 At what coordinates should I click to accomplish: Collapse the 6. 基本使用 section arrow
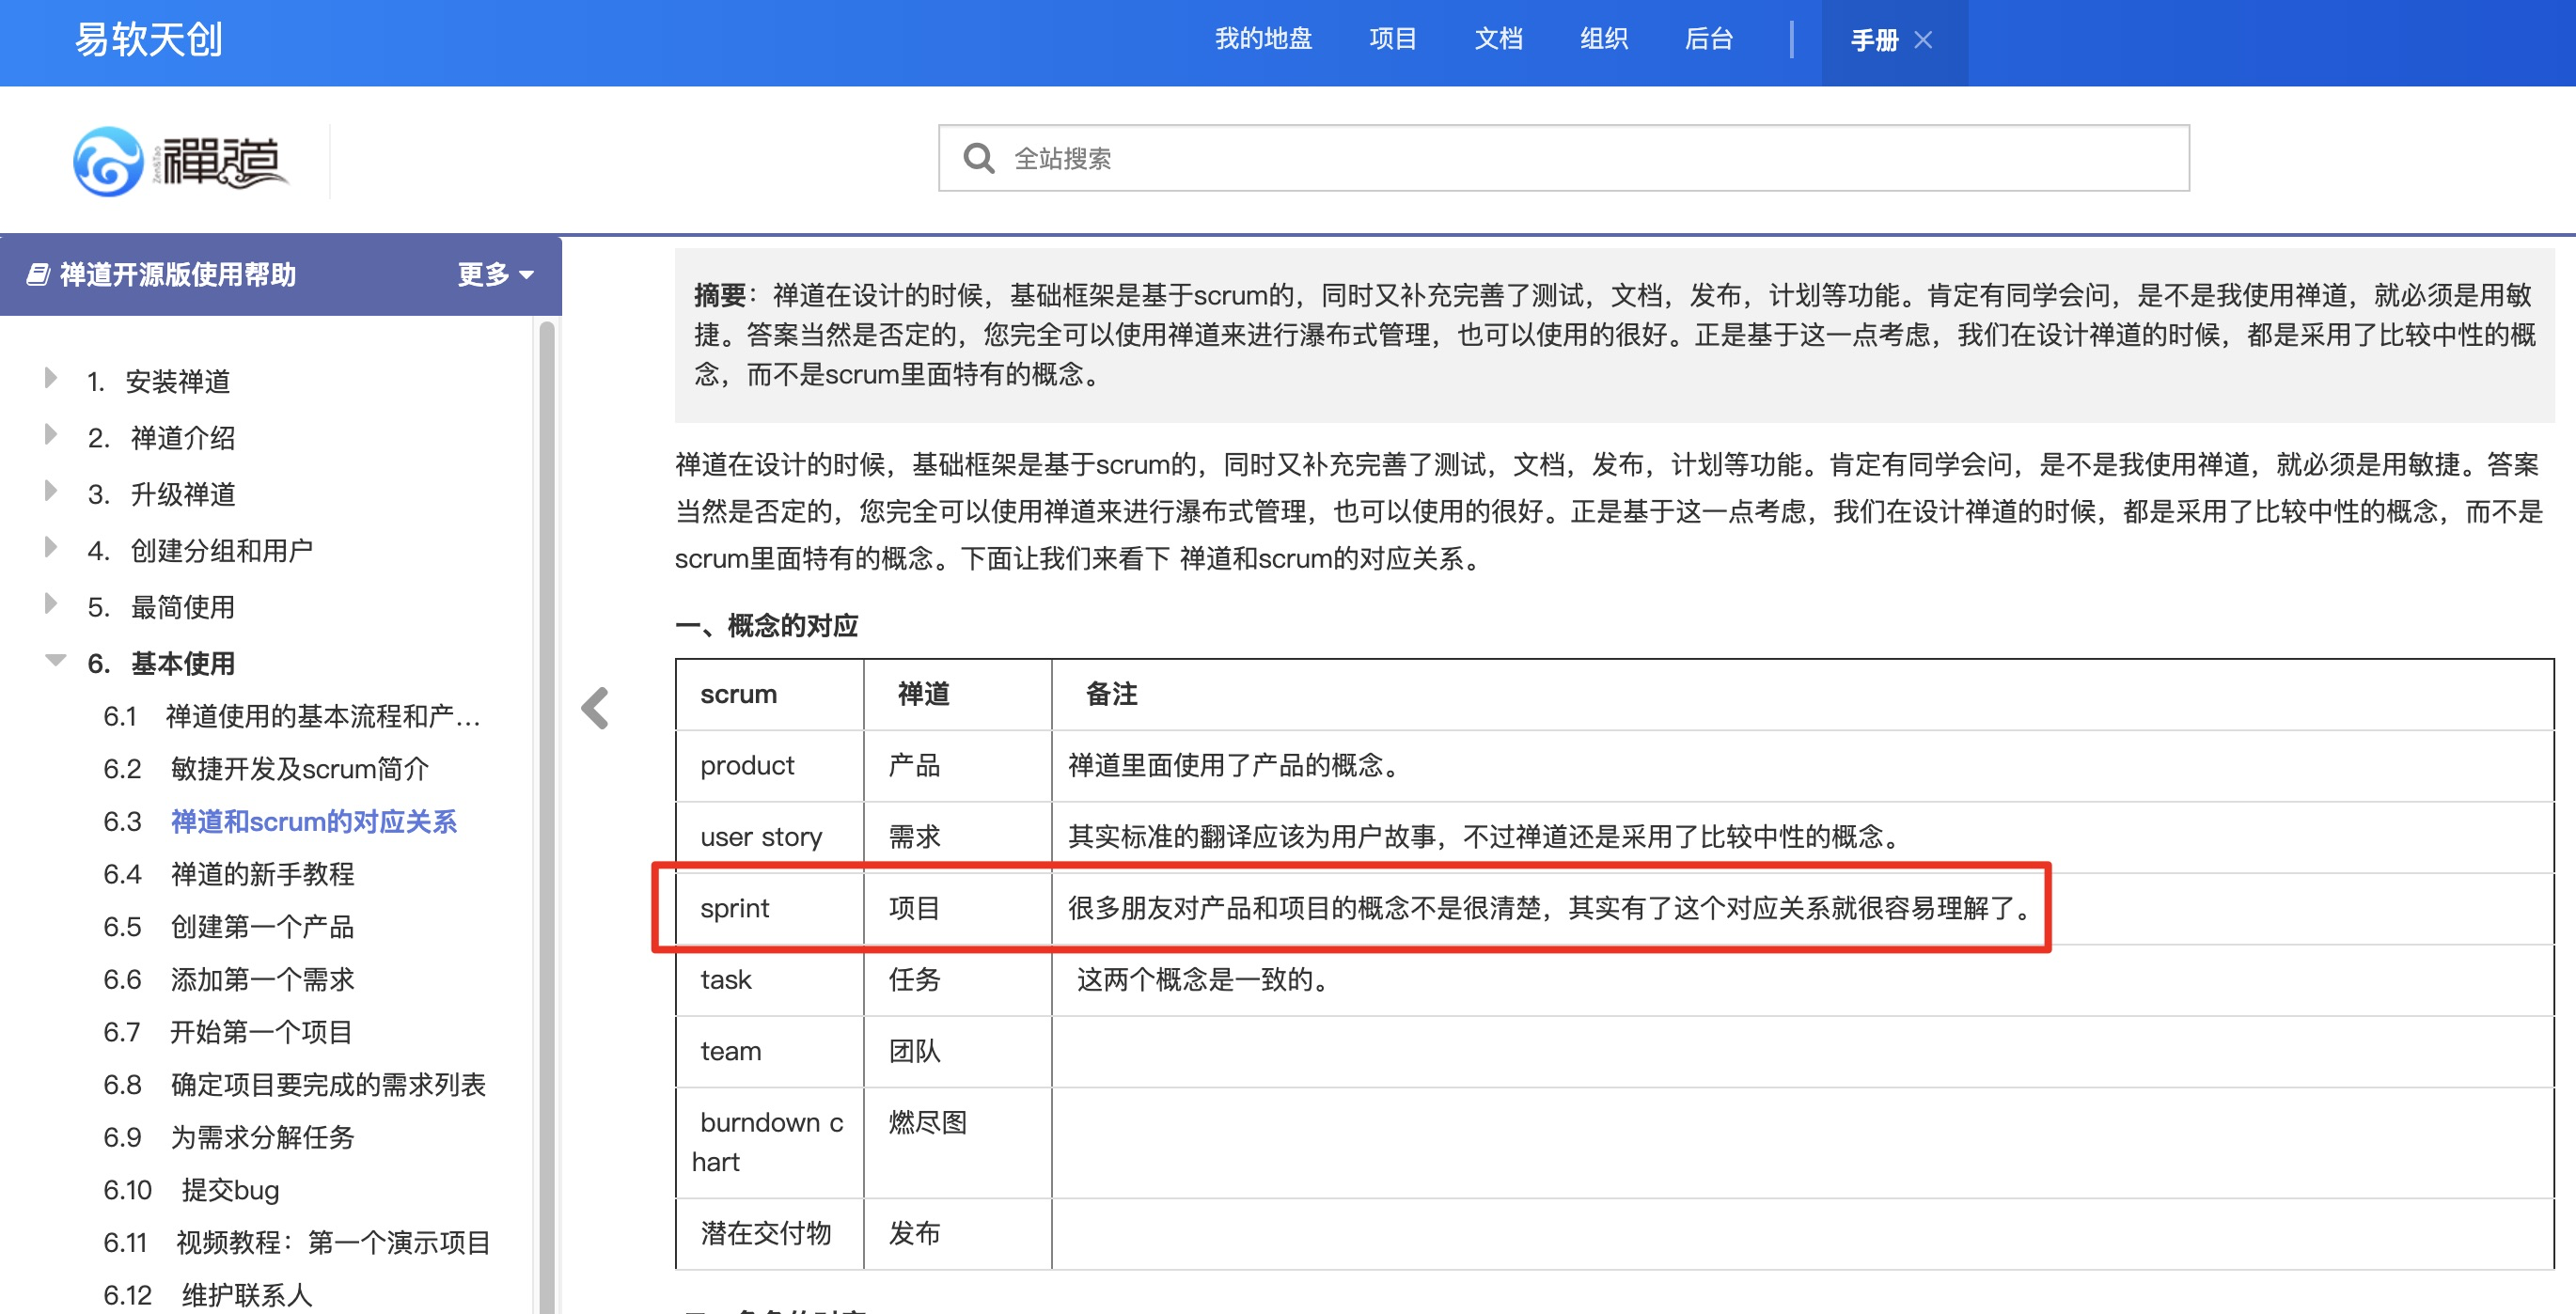click(55, 660)
